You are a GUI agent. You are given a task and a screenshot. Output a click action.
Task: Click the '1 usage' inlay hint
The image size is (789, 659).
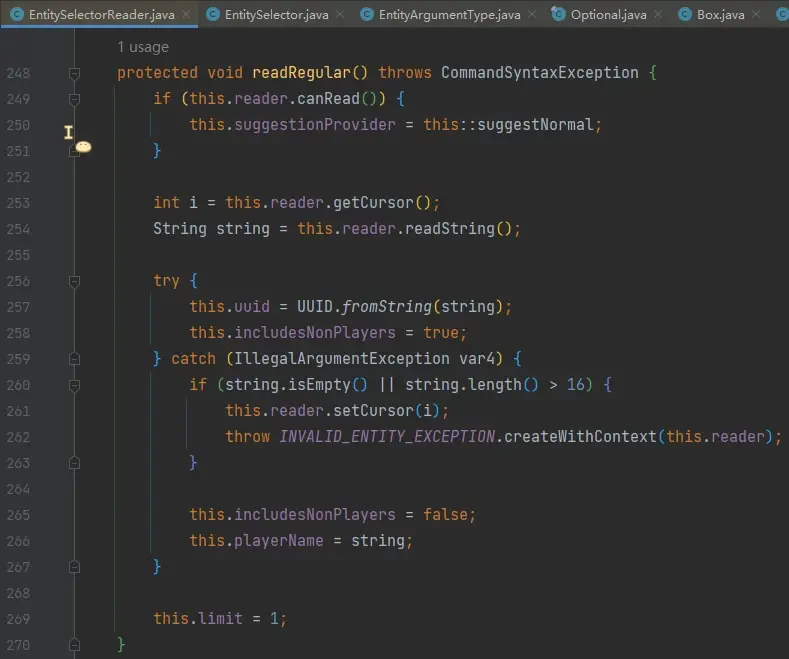coord(143,47)
